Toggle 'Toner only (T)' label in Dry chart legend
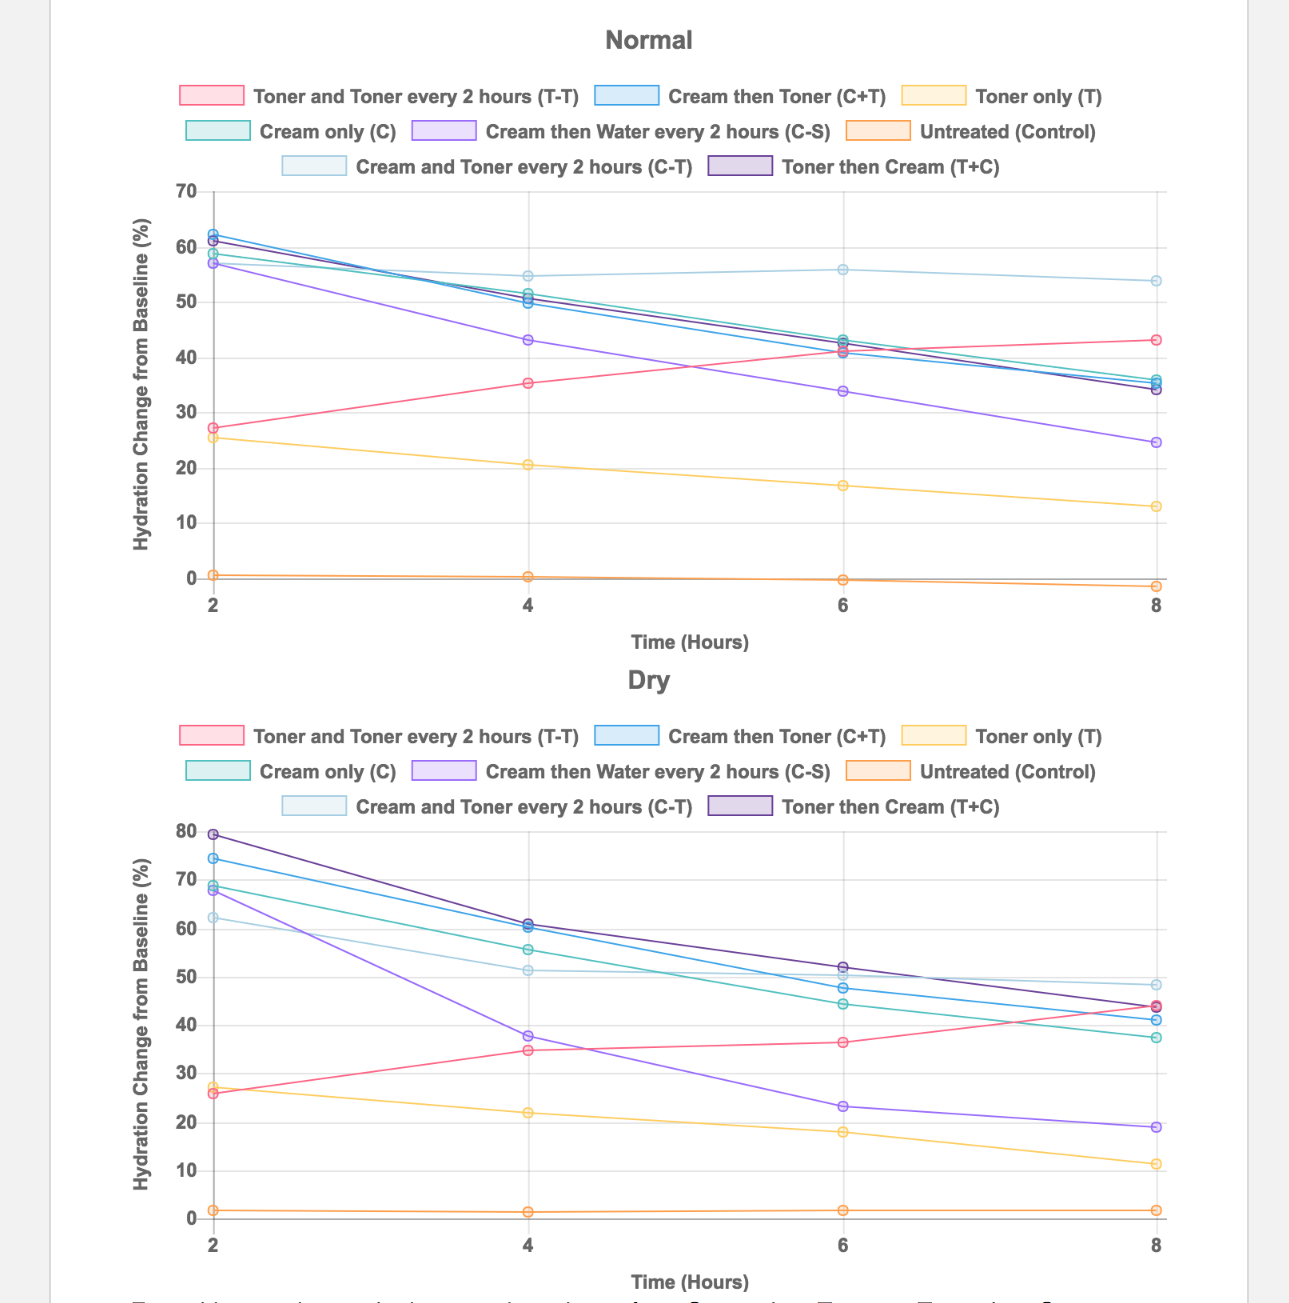This screenshot has height=1303, width=1289. 1038,737
